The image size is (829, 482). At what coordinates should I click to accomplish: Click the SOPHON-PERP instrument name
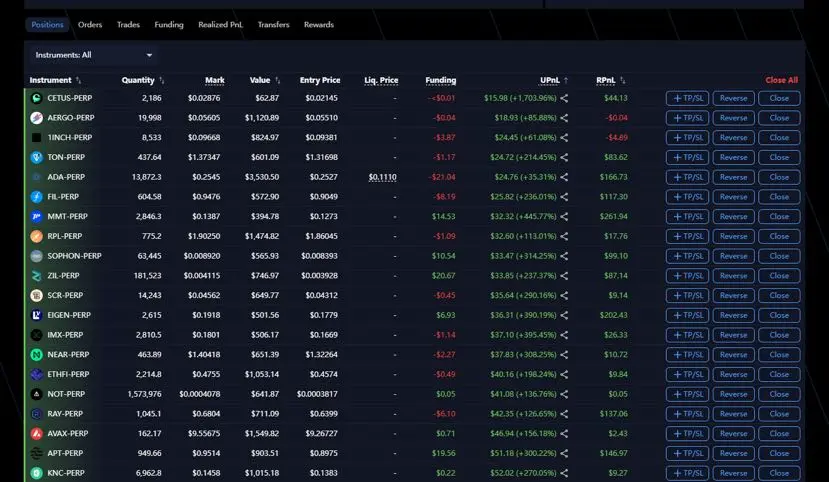74,256
